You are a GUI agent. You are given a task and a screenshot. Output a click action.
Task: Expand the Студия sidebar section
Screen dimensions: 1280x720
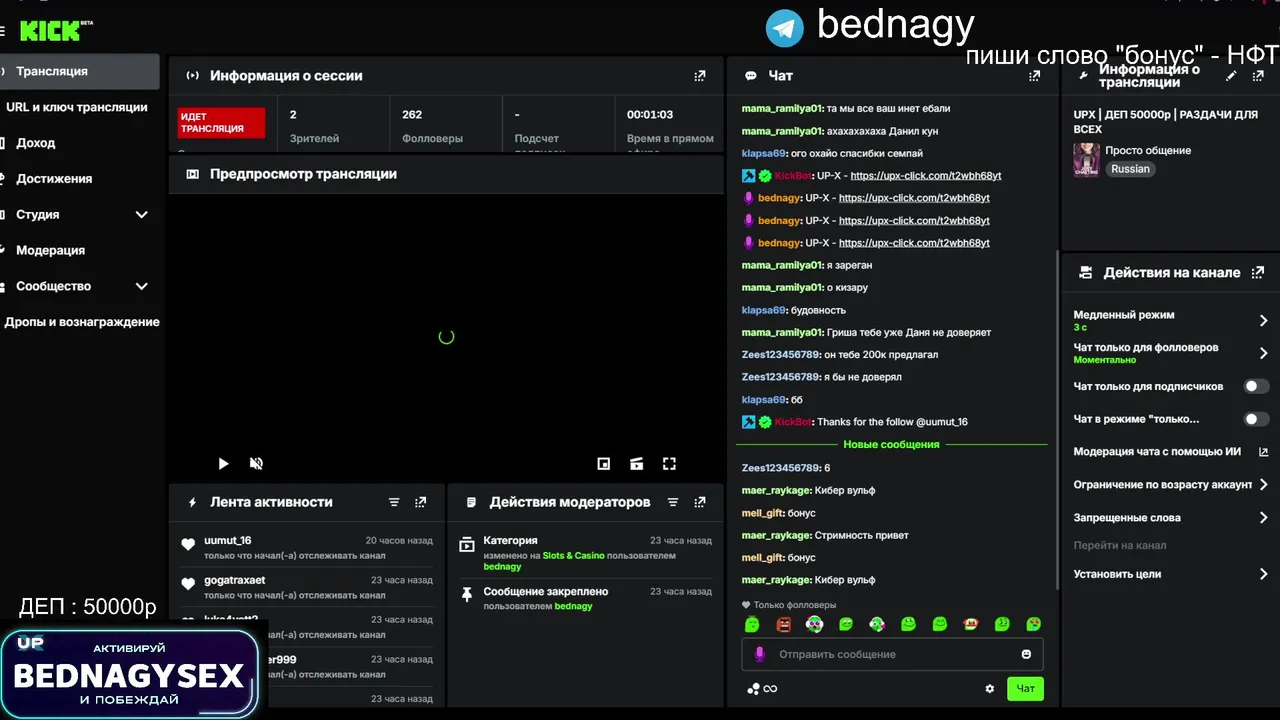pyautogui.click(x=141, y=215)
